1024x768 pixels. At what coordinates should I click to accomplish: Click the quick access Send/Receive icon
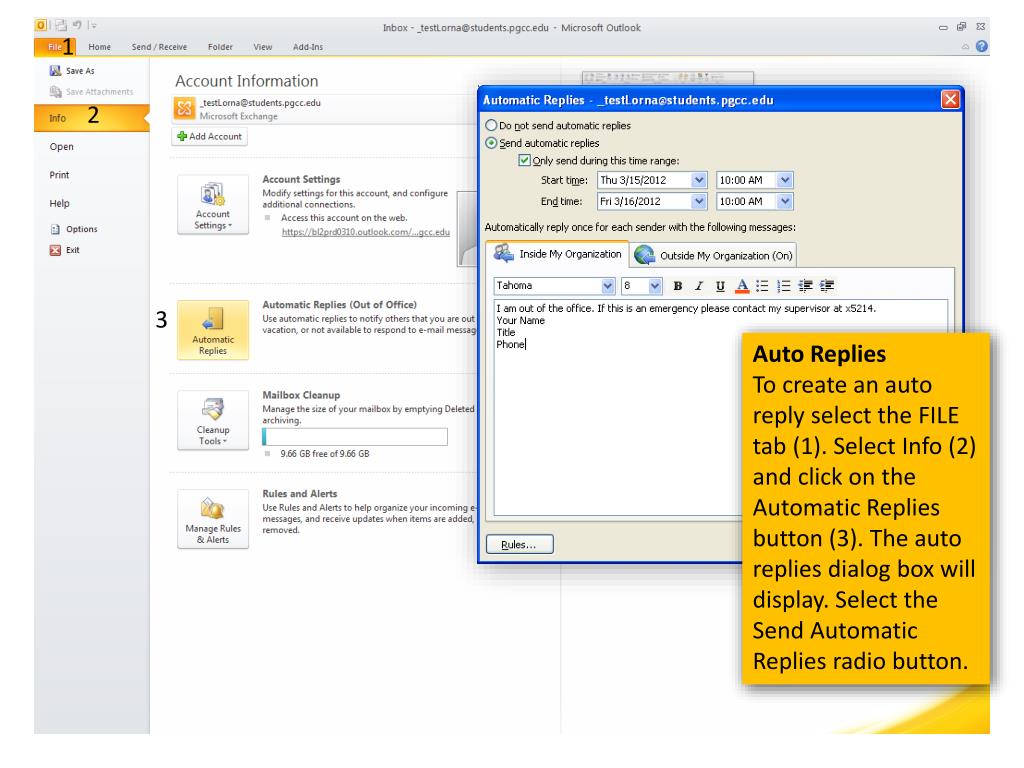point(61,25)
